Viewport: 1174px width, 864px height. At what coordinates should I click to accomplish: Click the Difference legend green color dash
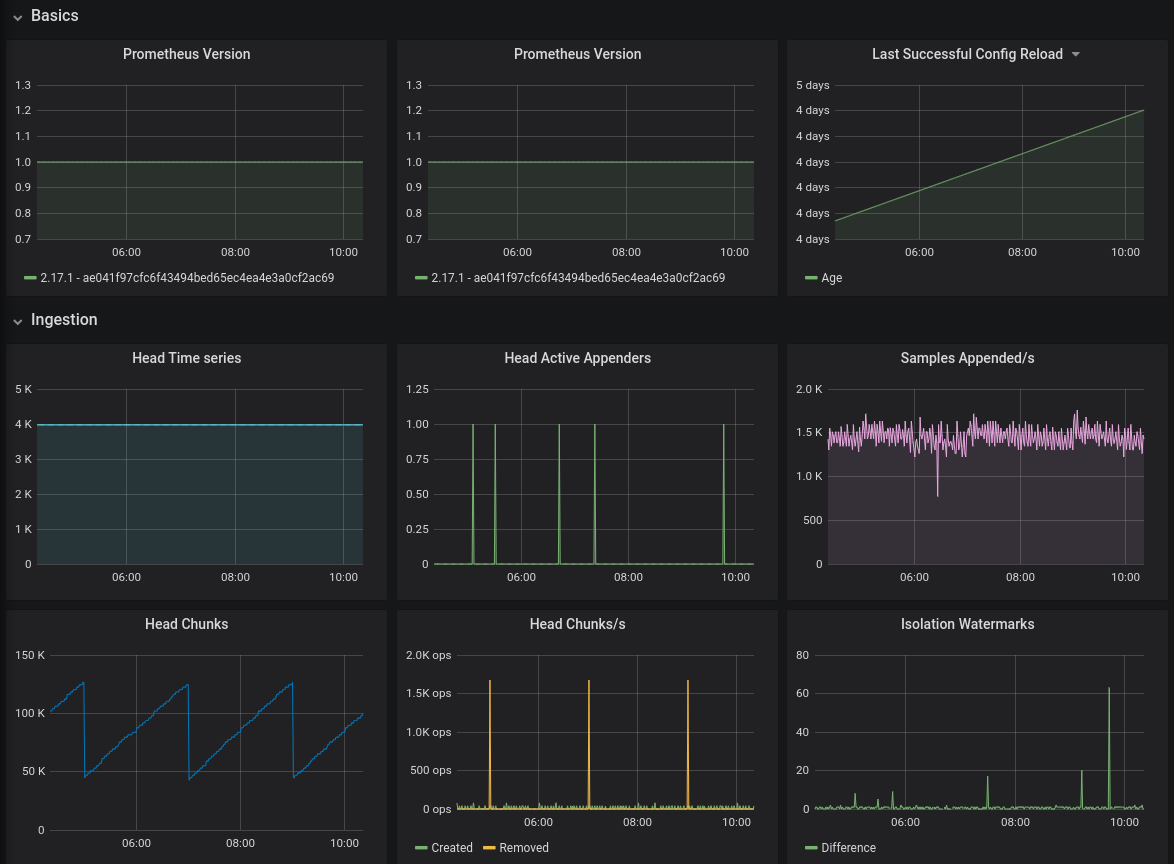click(811, 848)
